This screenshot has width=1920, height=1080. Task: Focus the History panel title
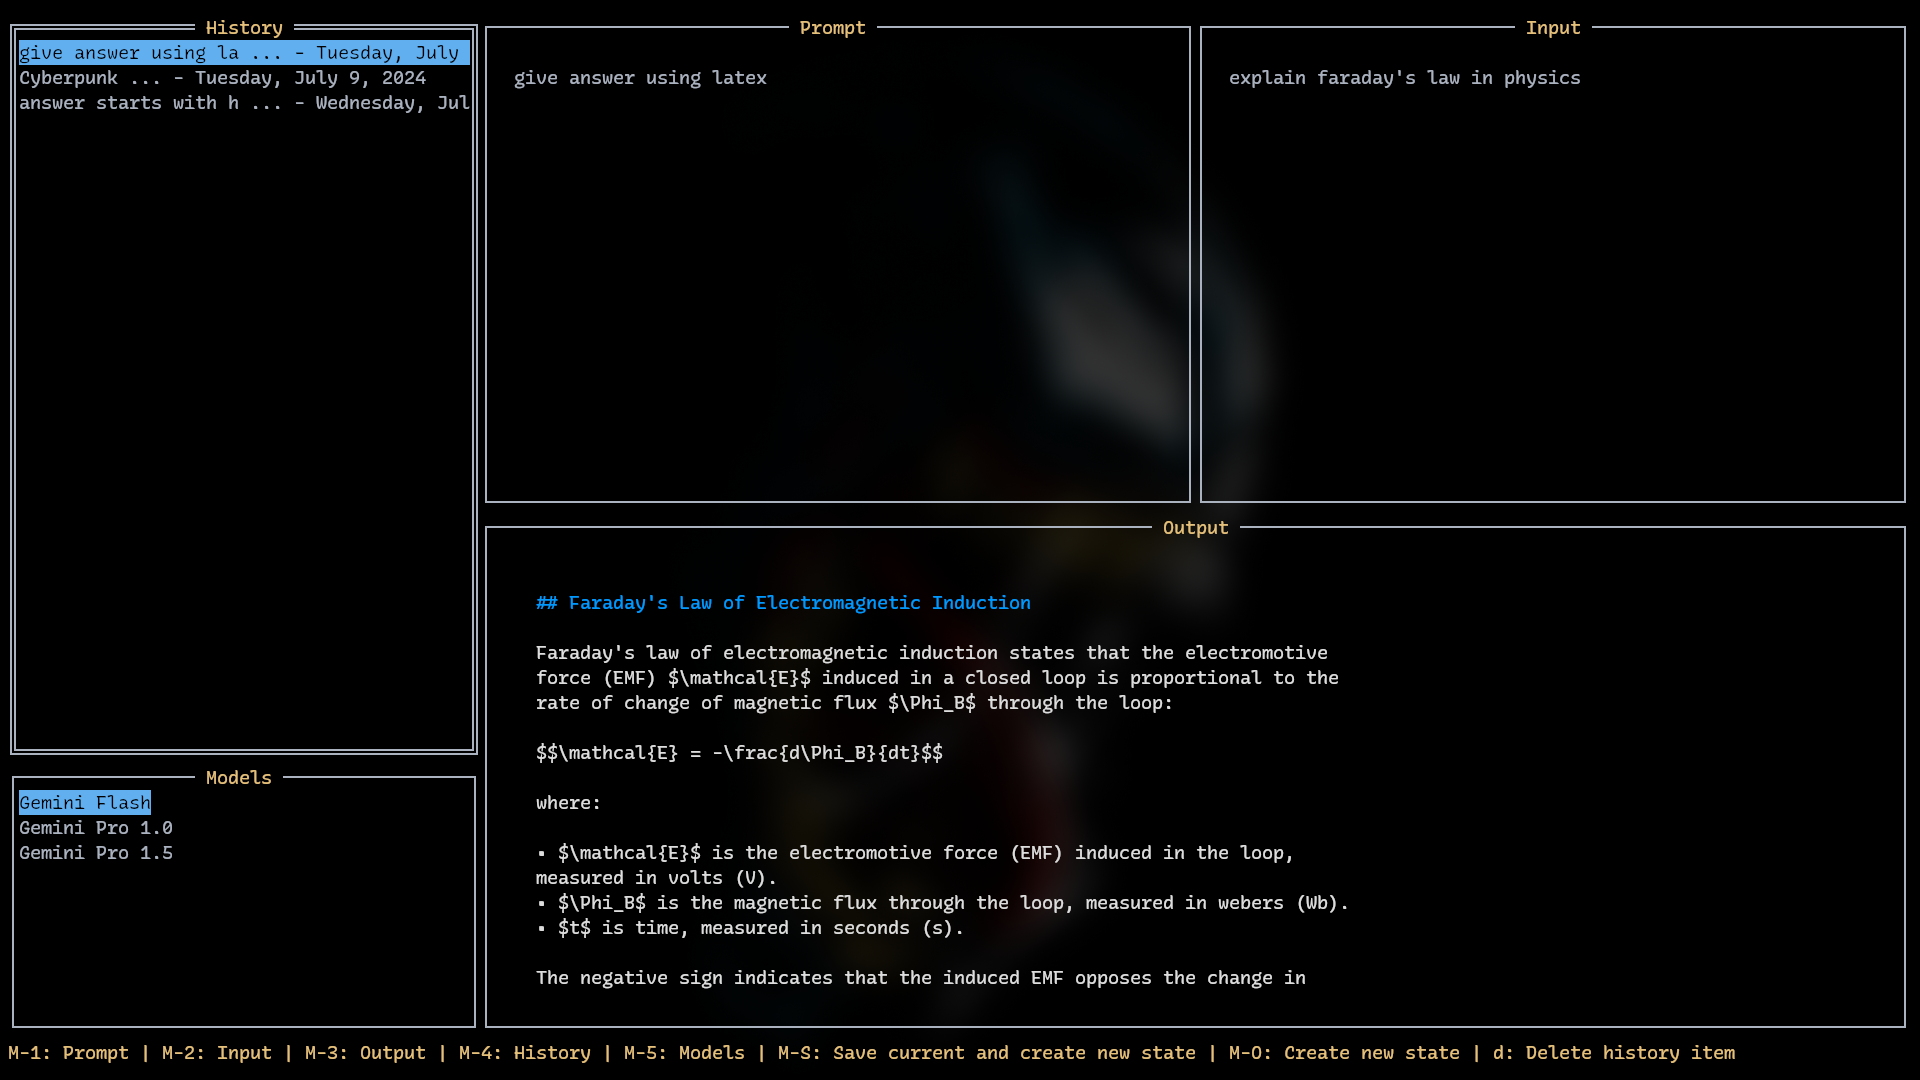[x=244, y=28]
